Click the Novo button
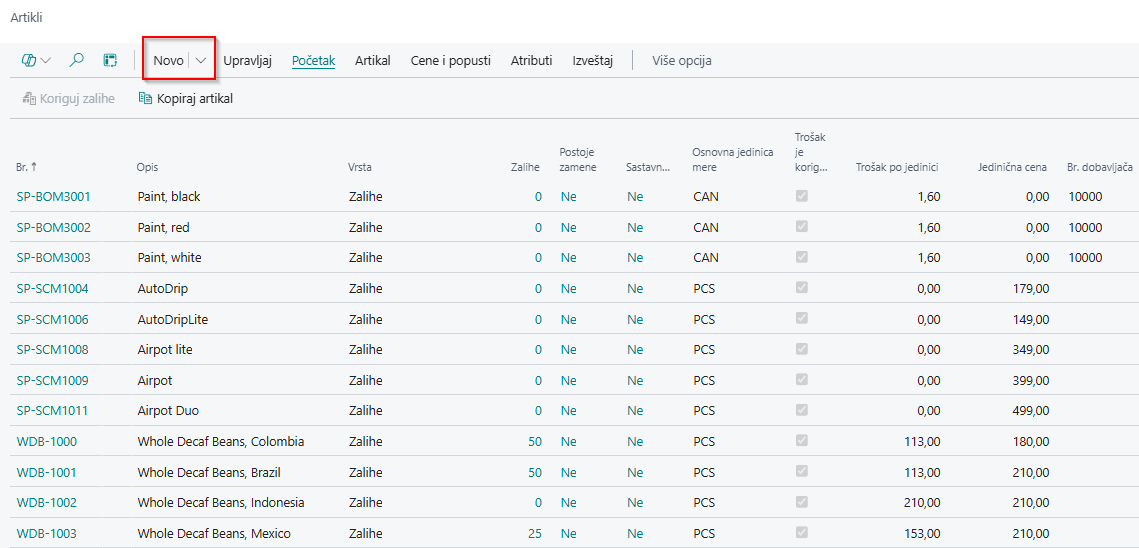This screenshot has width=1139, height=548. pyautogui.click(x=168, y=60)
